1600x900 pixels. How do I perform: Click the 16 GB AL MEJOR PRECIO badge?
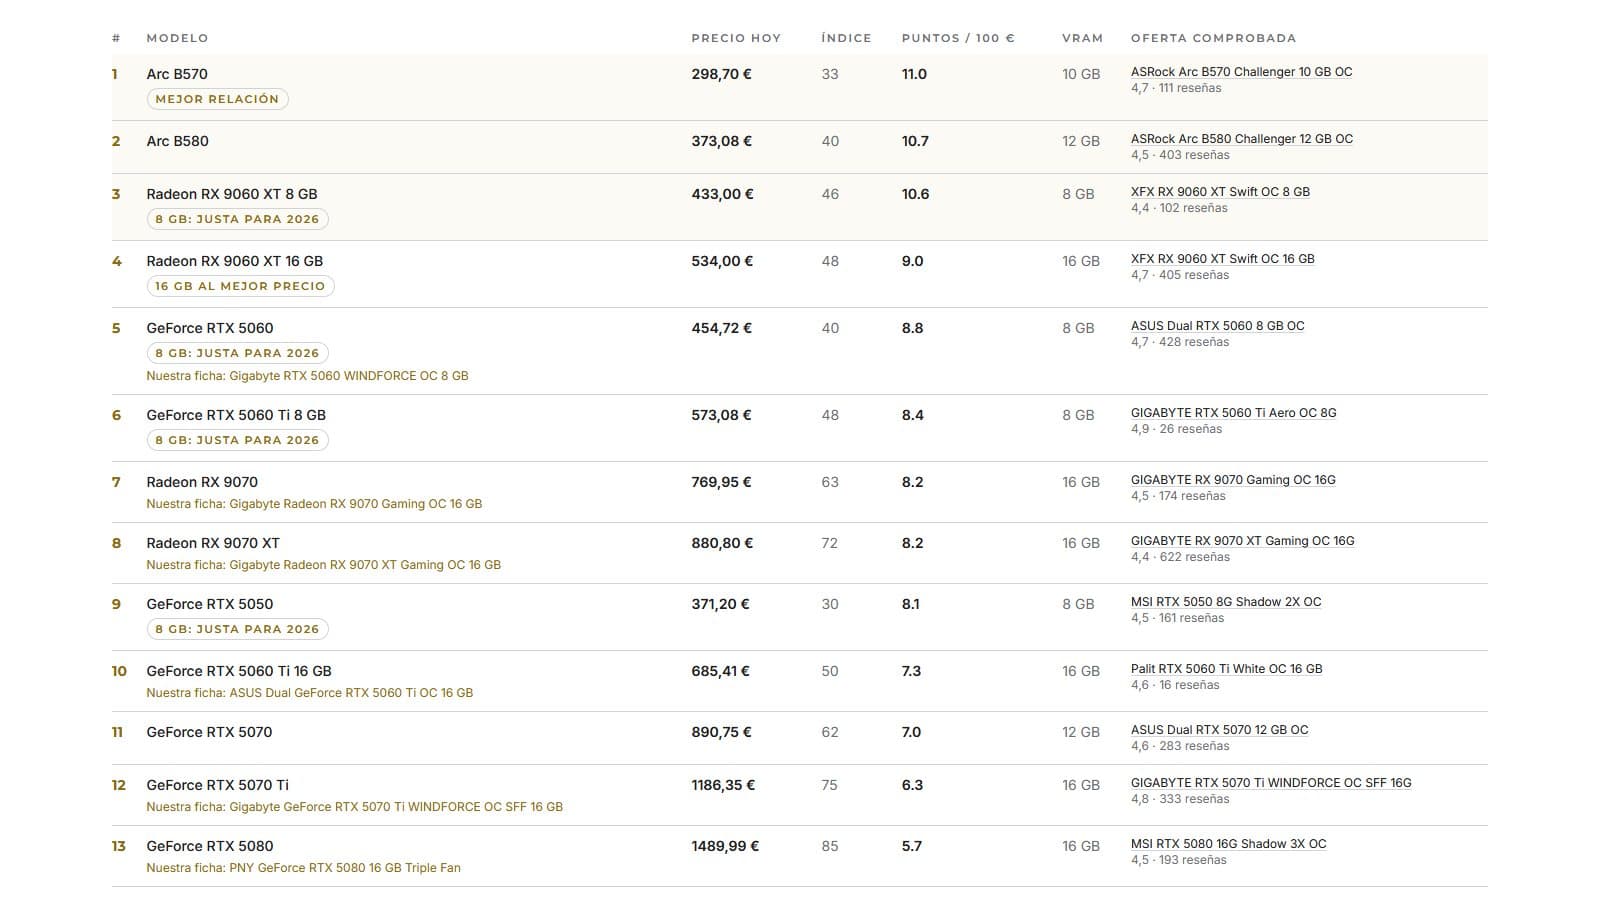click(x=240, y=286)
